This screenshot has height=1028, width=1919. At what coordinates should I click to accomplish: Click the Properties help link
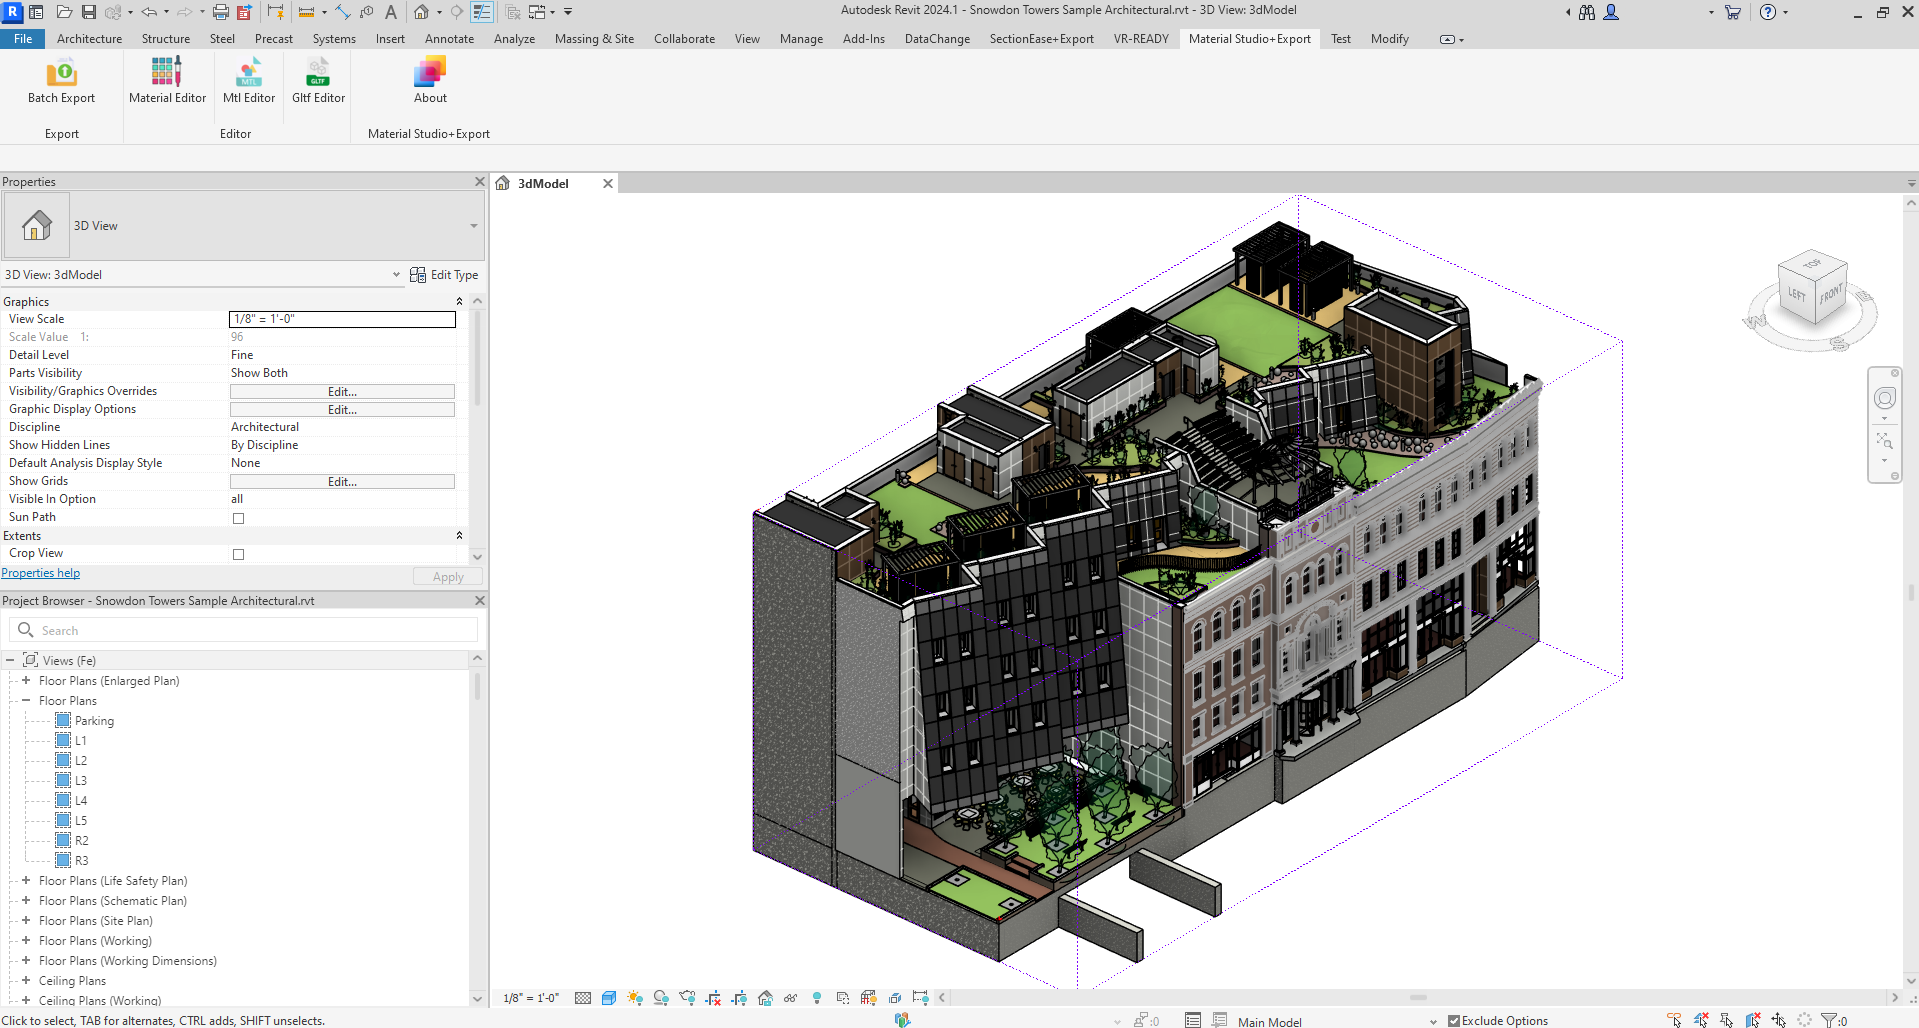tap(41, 573)
